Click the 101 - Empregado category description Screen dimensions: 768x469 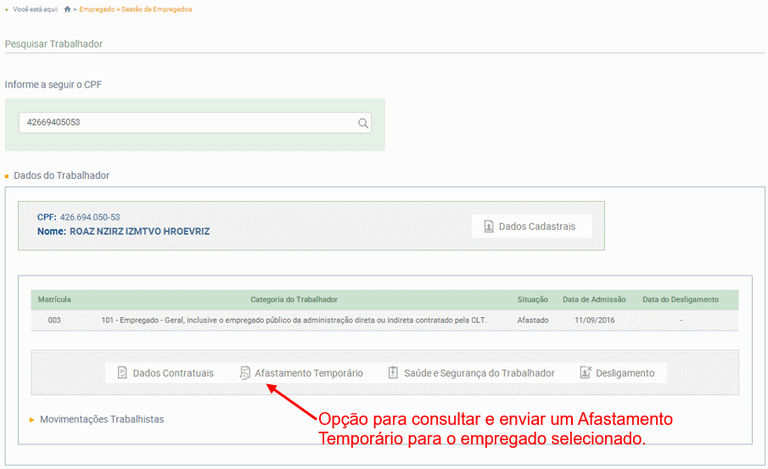(293, 320)
